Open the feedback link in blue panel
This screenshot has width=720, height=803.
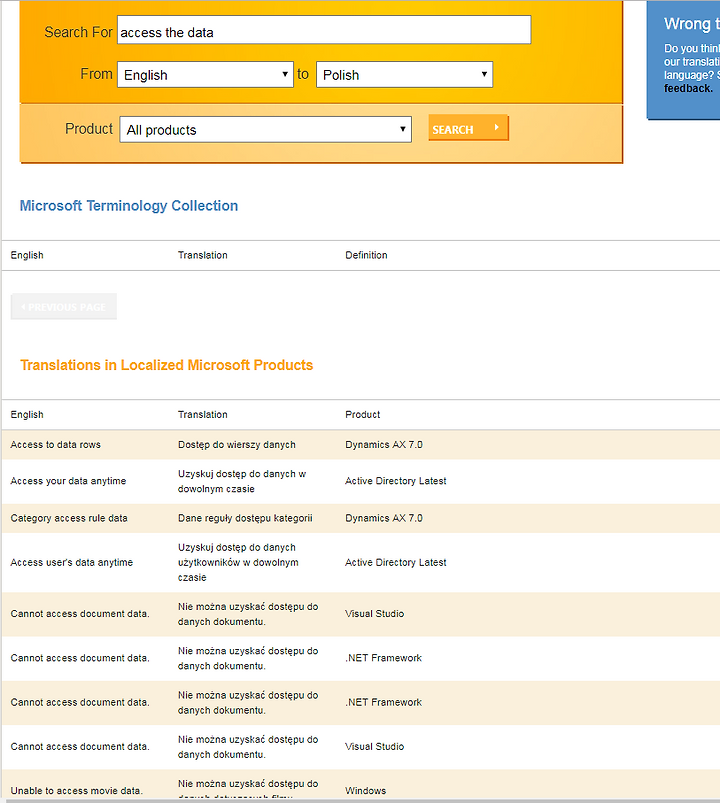coord(688,88)
